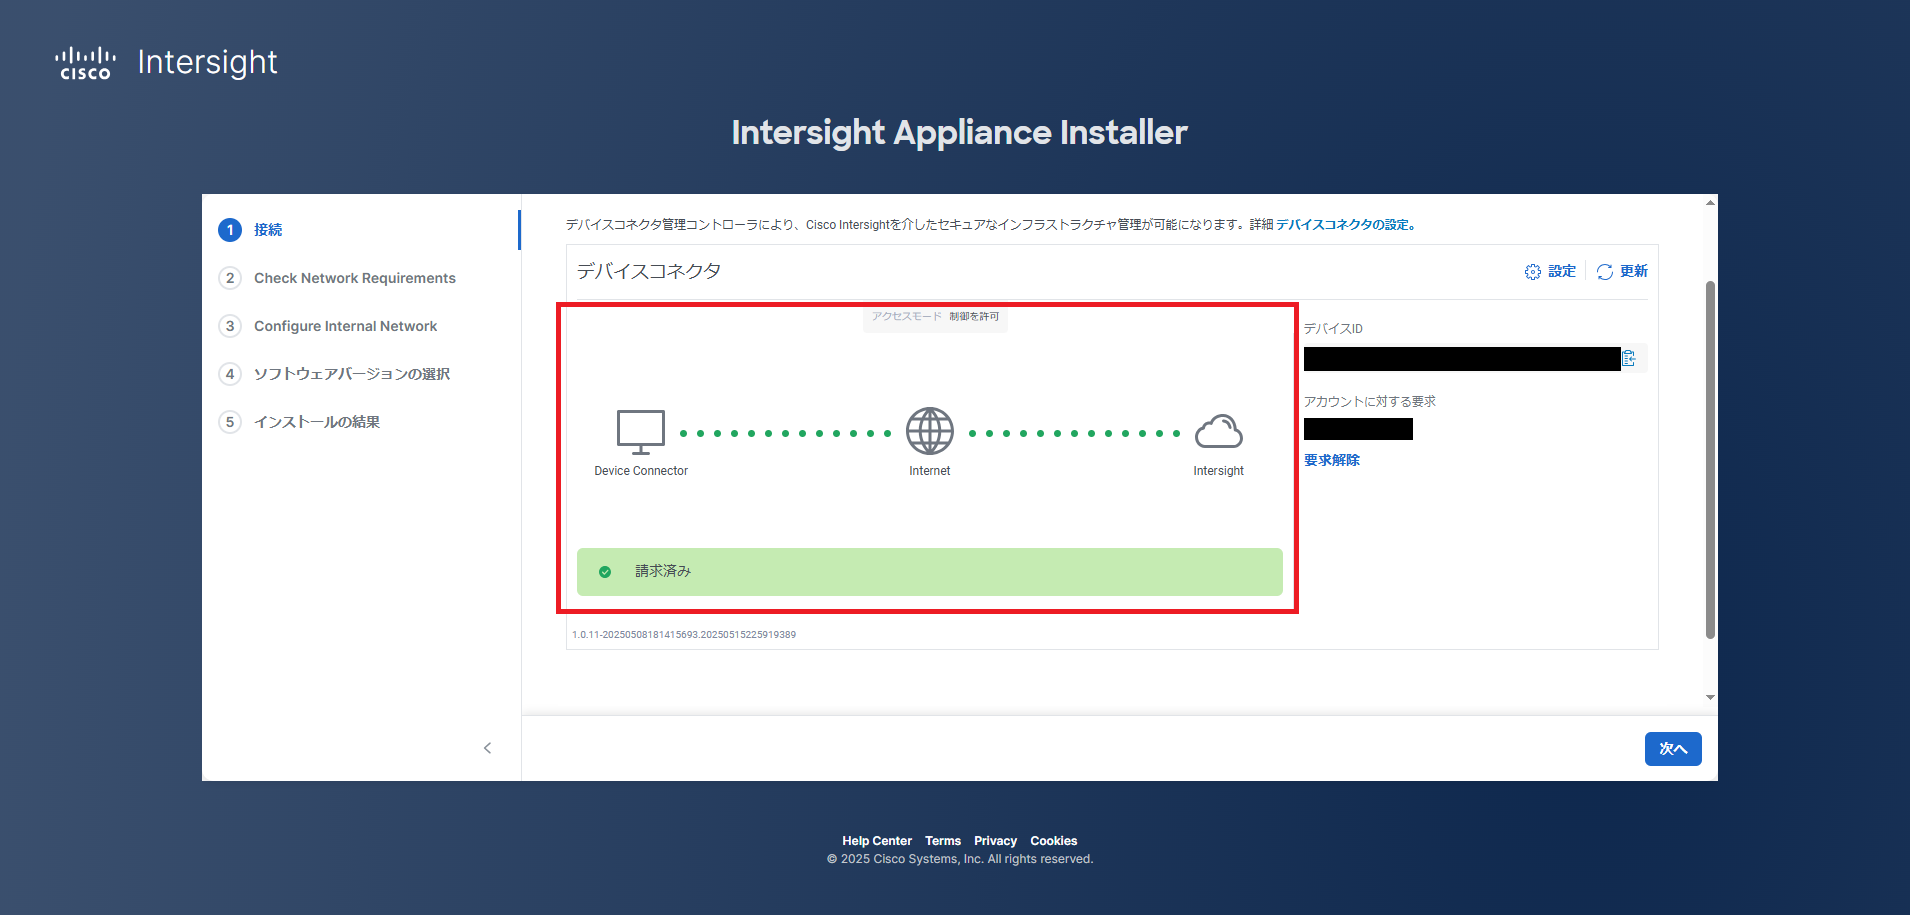Open the ソフトウェアバージョンの選択 step
Image resolution: width=1910 pixels, height=915 pixels.
pos(351,374)
